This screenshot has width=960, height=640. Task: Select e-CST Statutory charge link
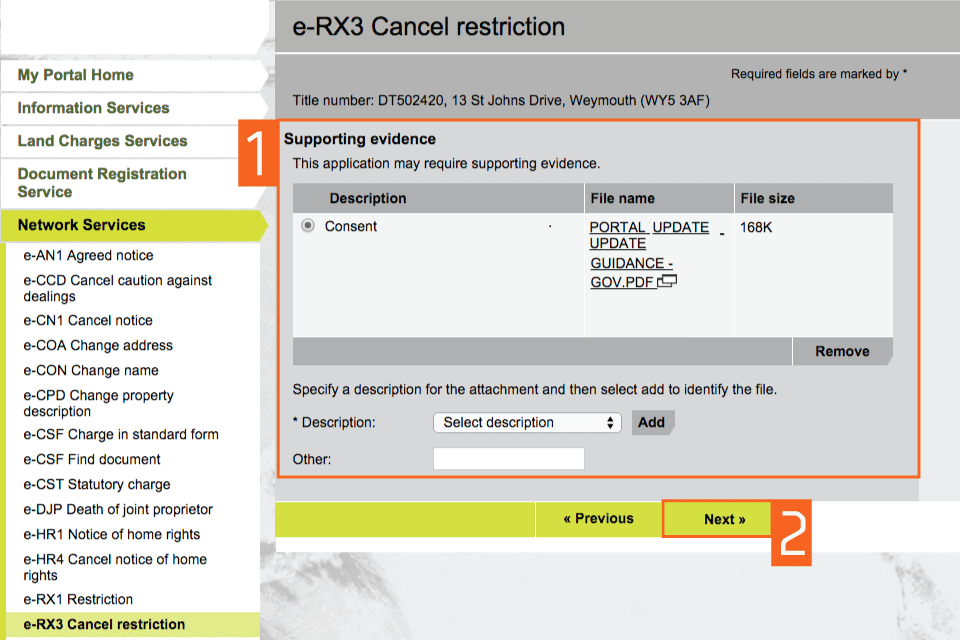97,485
